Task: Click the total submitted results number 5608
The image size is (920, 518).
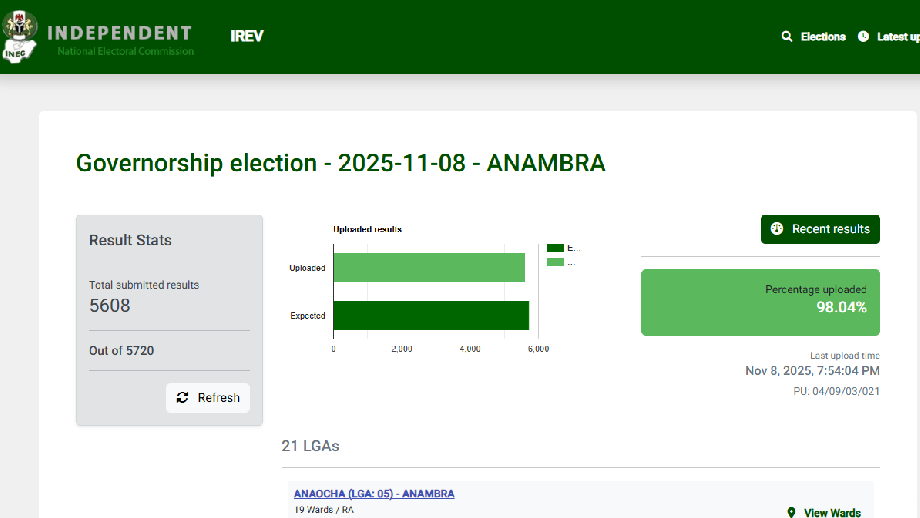Action: pos(110,306)
